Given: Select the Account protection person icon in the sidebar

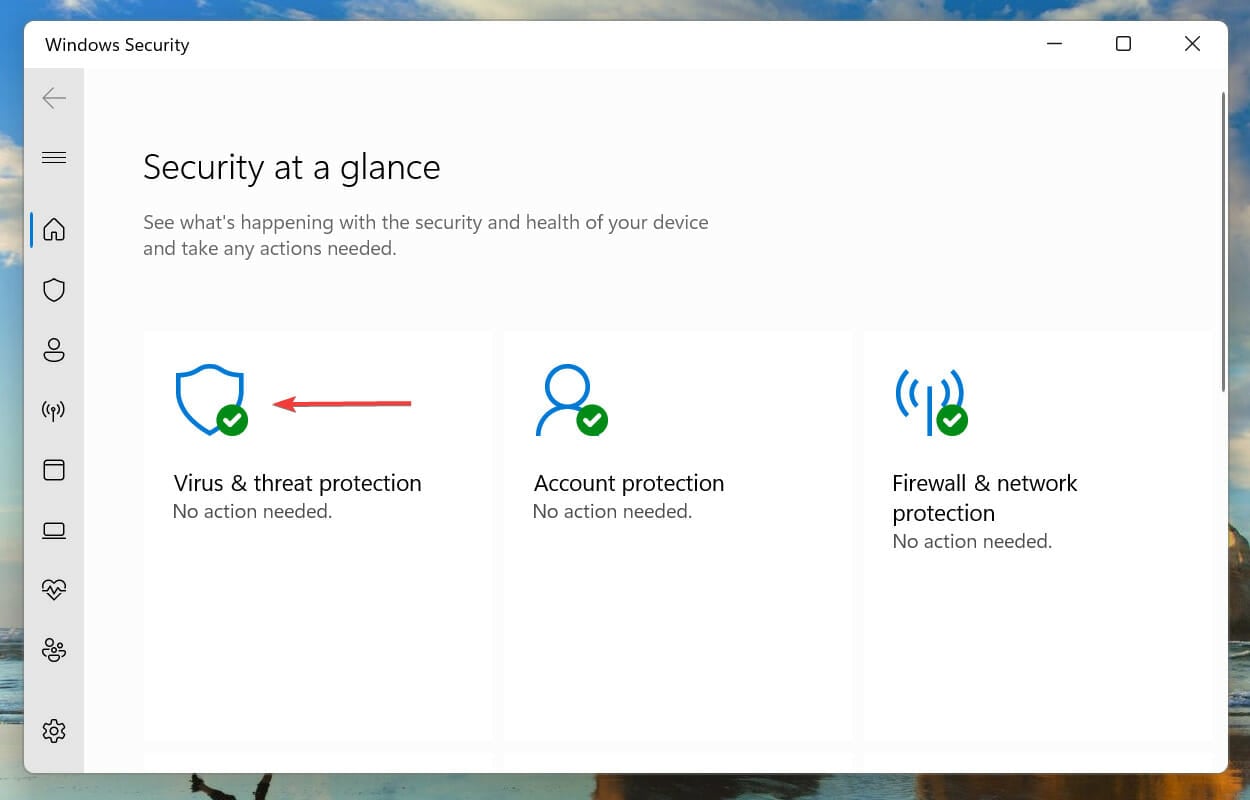Looking at the screenshot, I should tap(54, 350).
